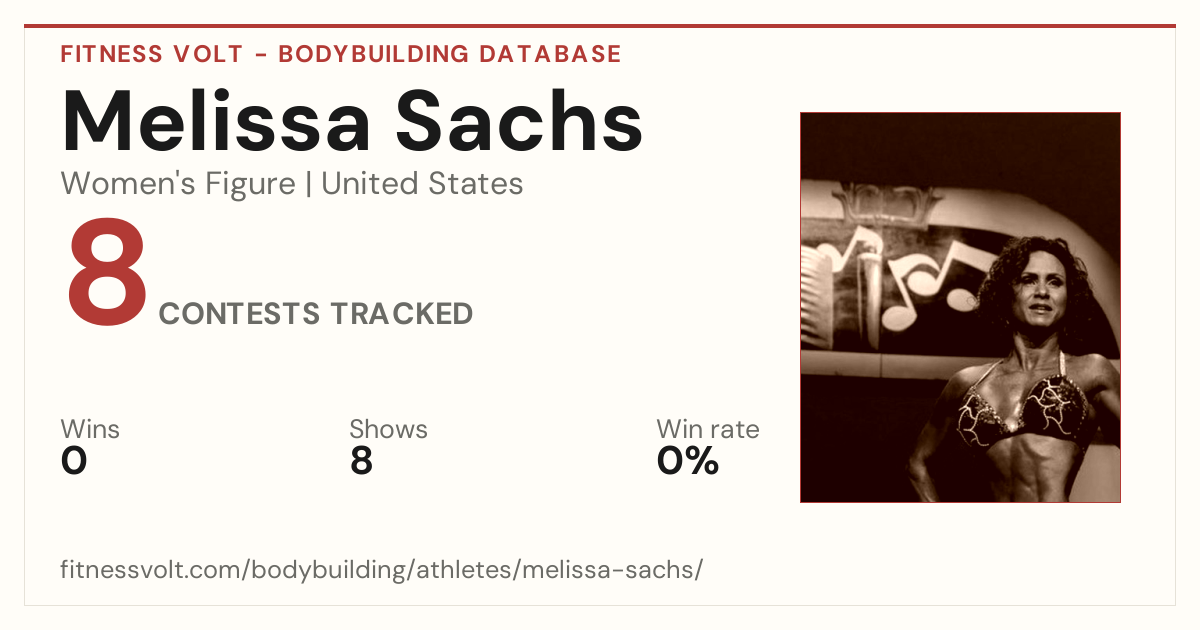Click the Shows value of 8
The height and width of the screenshot is (630, 1200).
(361, 461)
